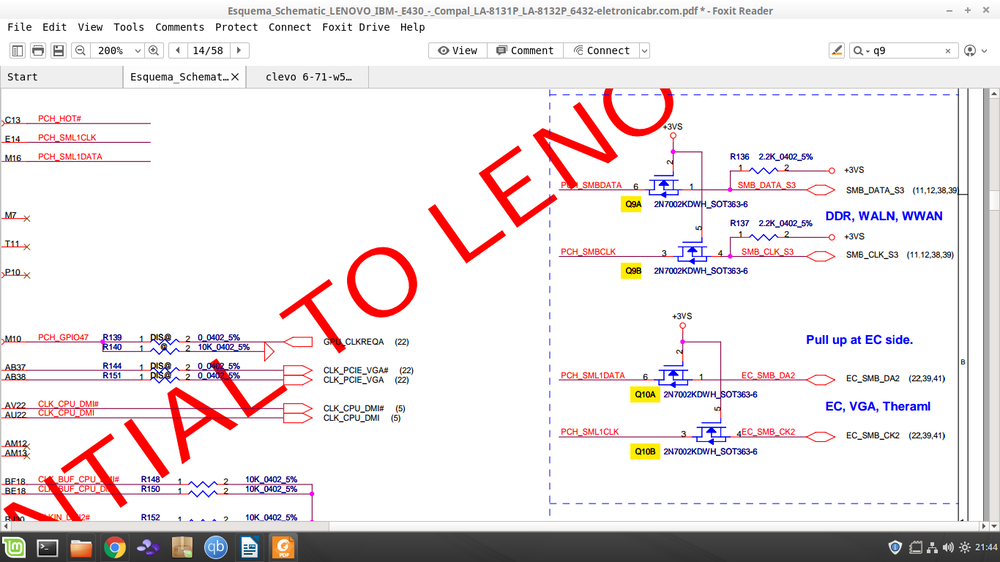Select the highlighter tool icon
This screenshot has width=1000, height=562.
[837, 50]
